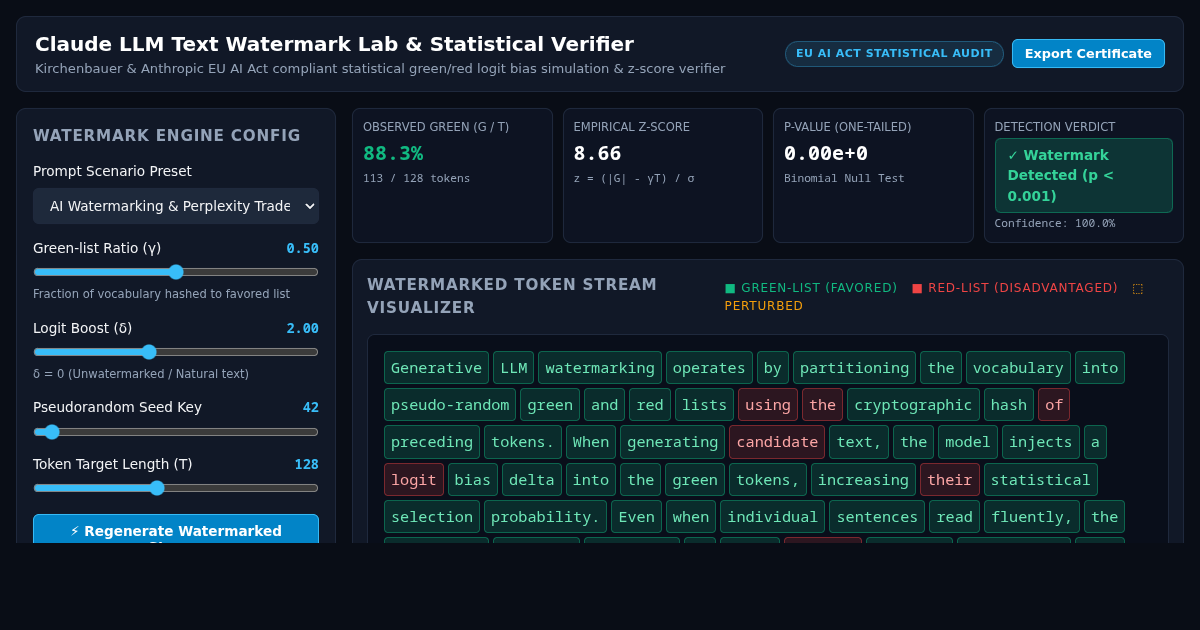Click the Green-list Ratio value 0.50

[302, 248]
